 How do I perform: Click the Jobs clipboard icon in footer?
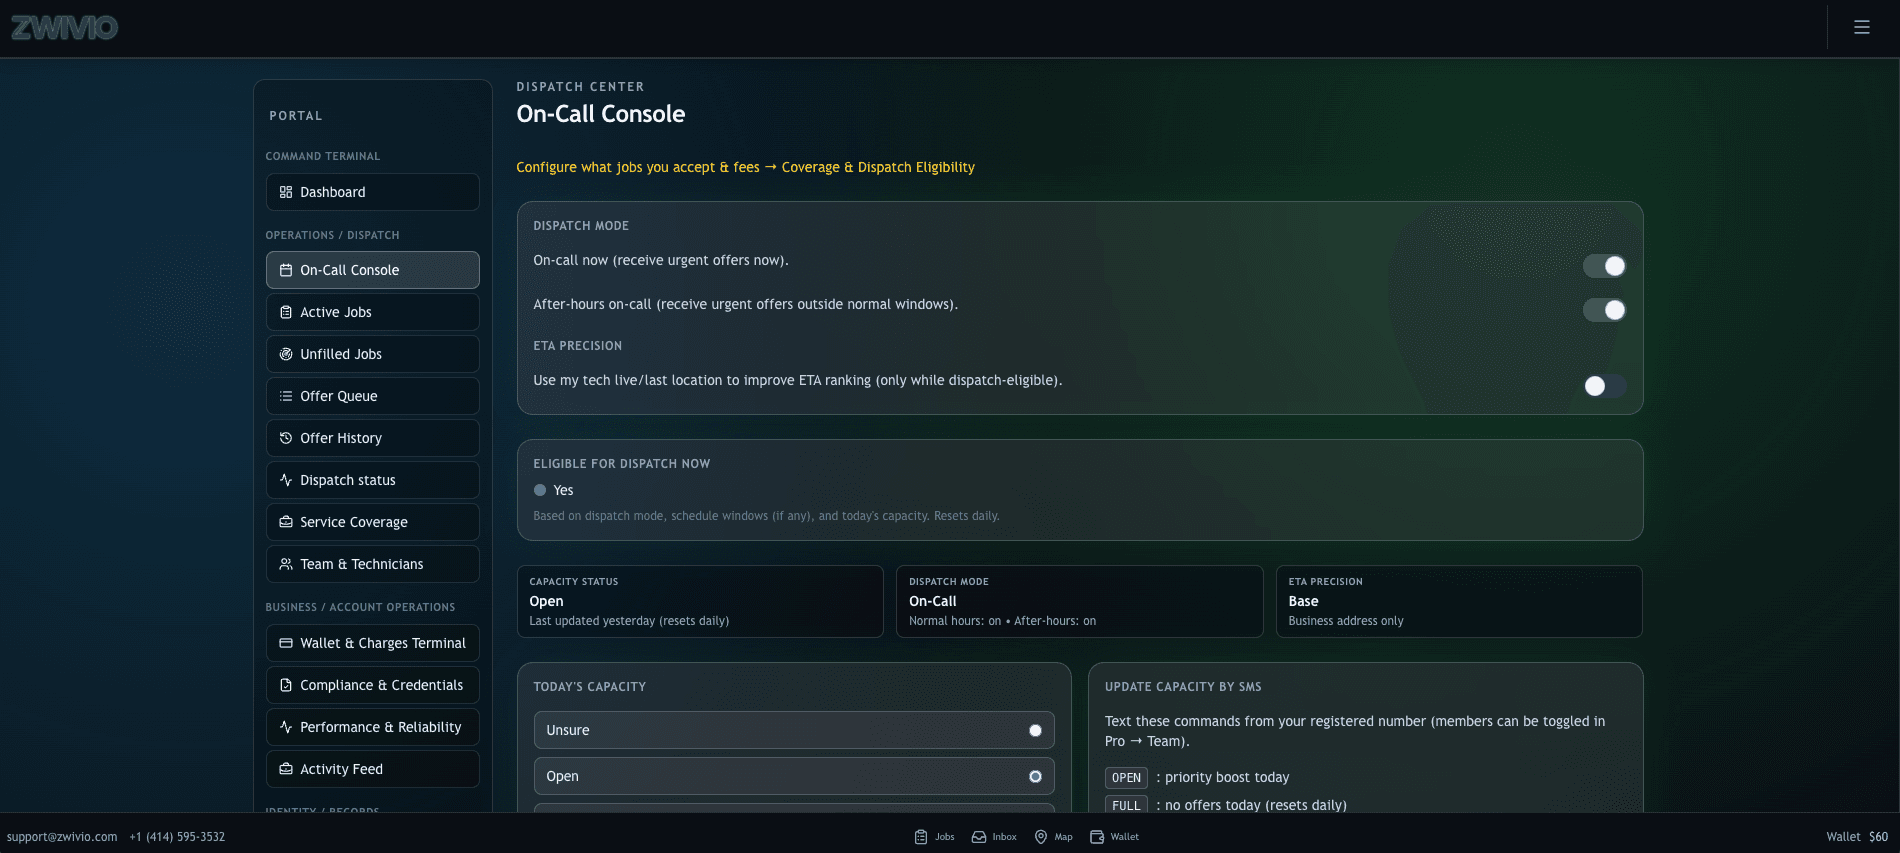921,837
